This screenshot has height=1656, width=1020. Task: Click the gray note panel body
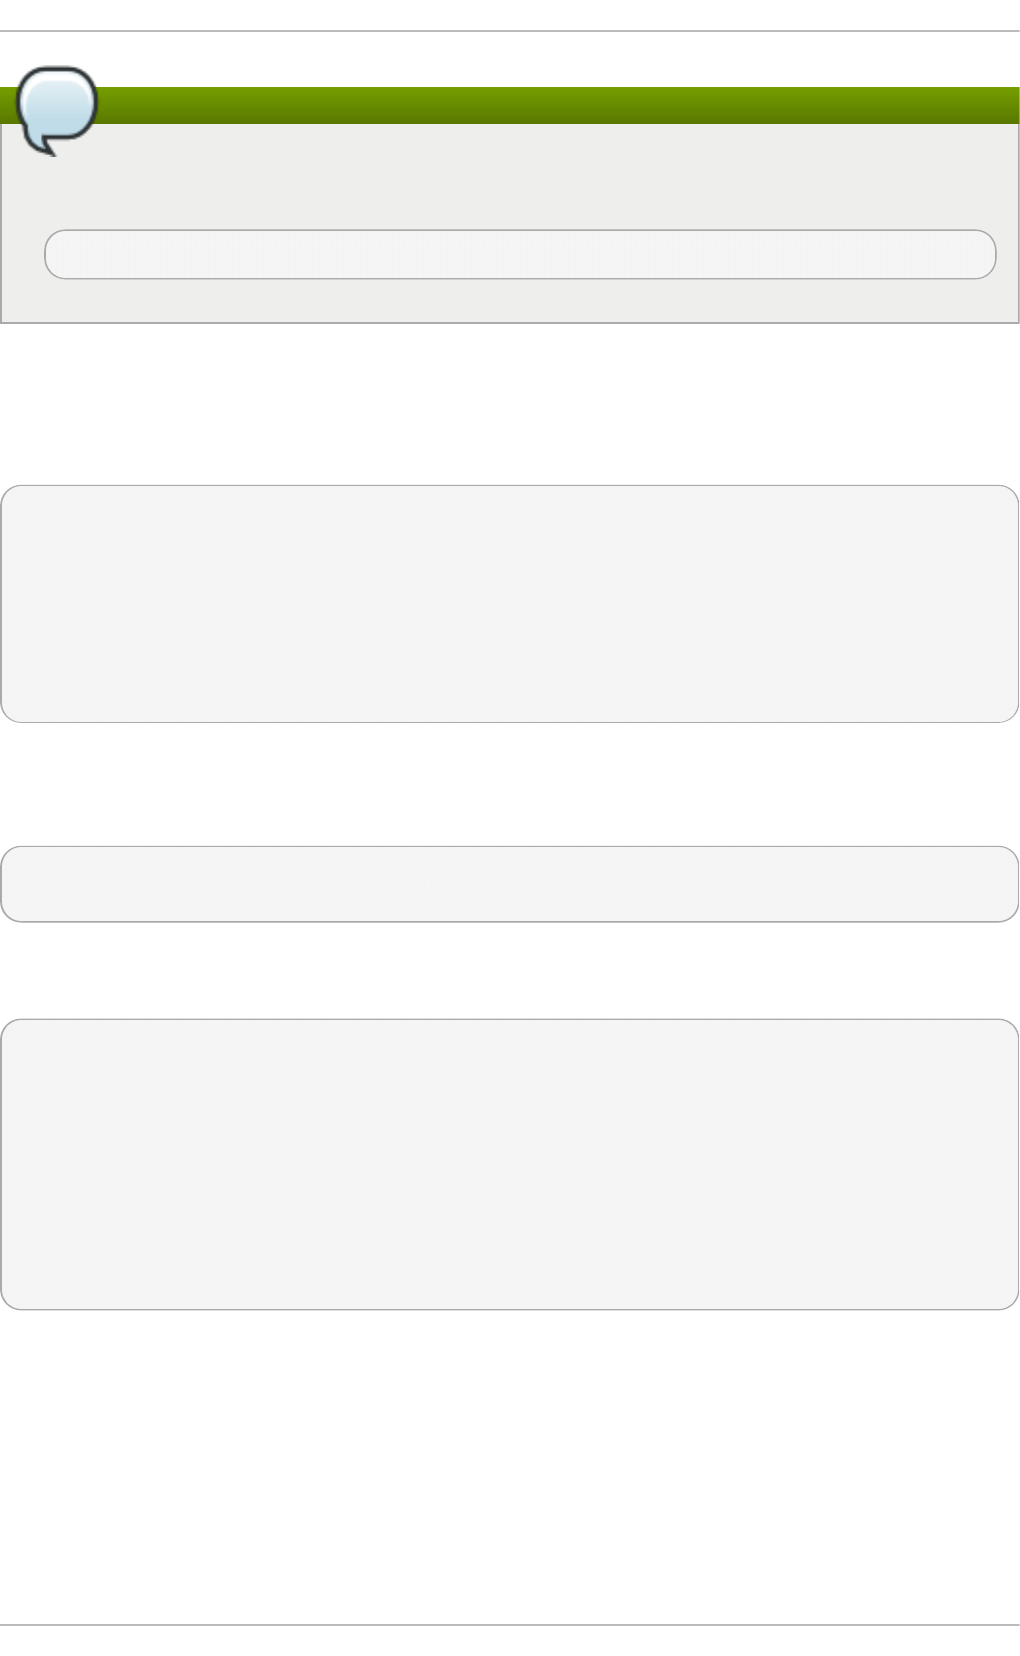coord(509,222)
